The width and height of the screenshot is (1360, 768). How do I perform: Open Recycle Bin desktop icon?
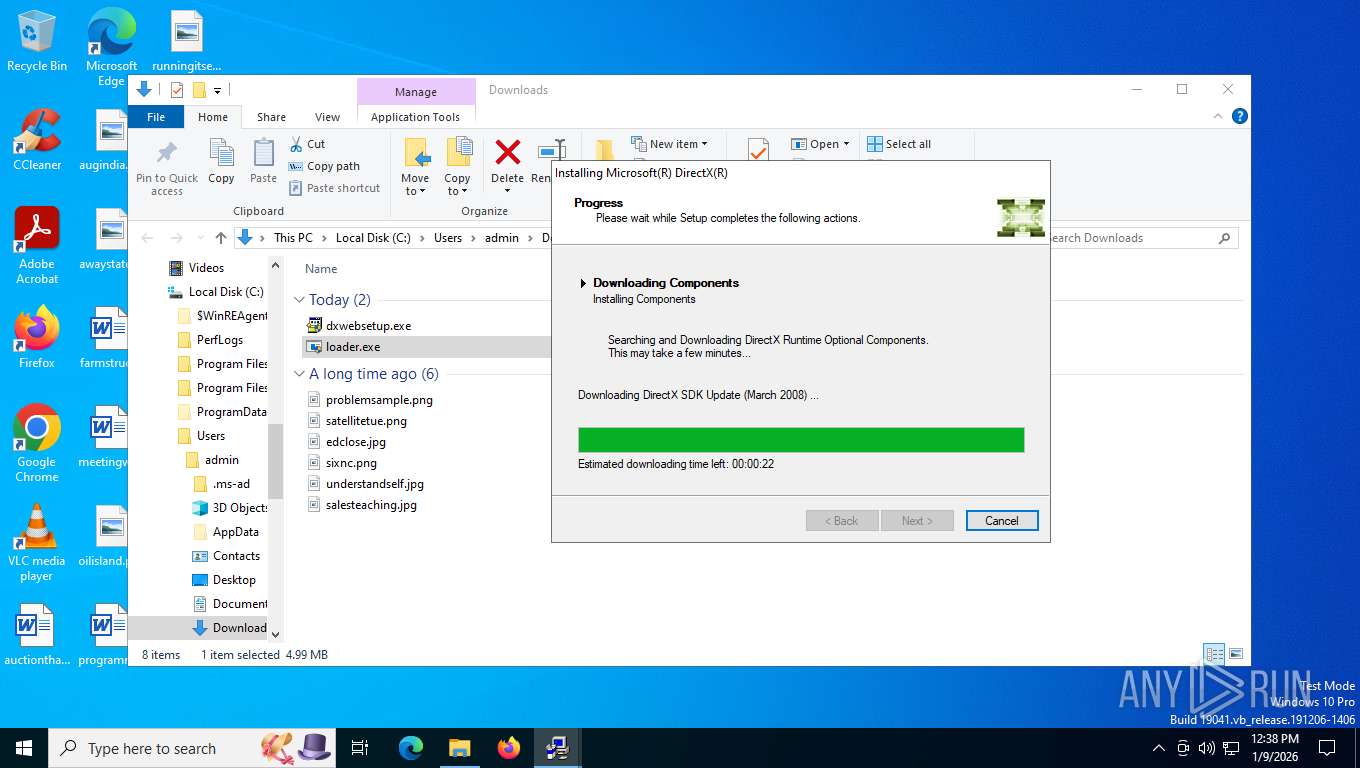click(x=37, y=42)
